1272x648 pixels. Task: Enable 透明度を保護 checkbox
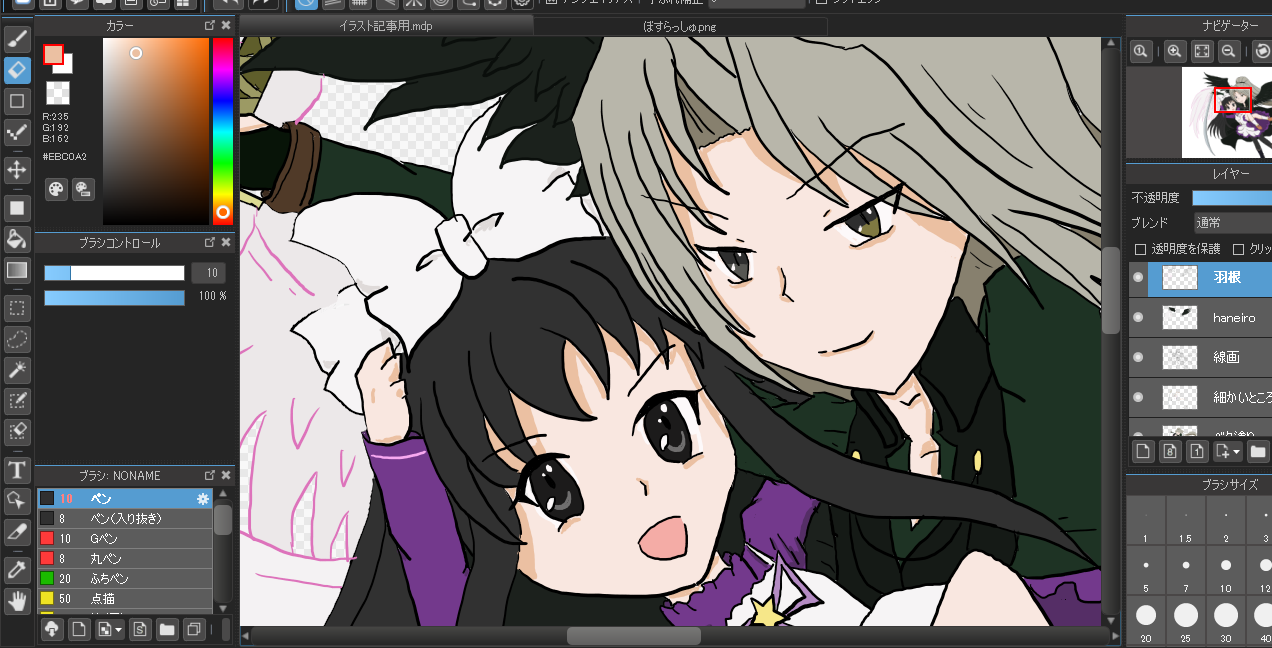(x=1141, y=249)
